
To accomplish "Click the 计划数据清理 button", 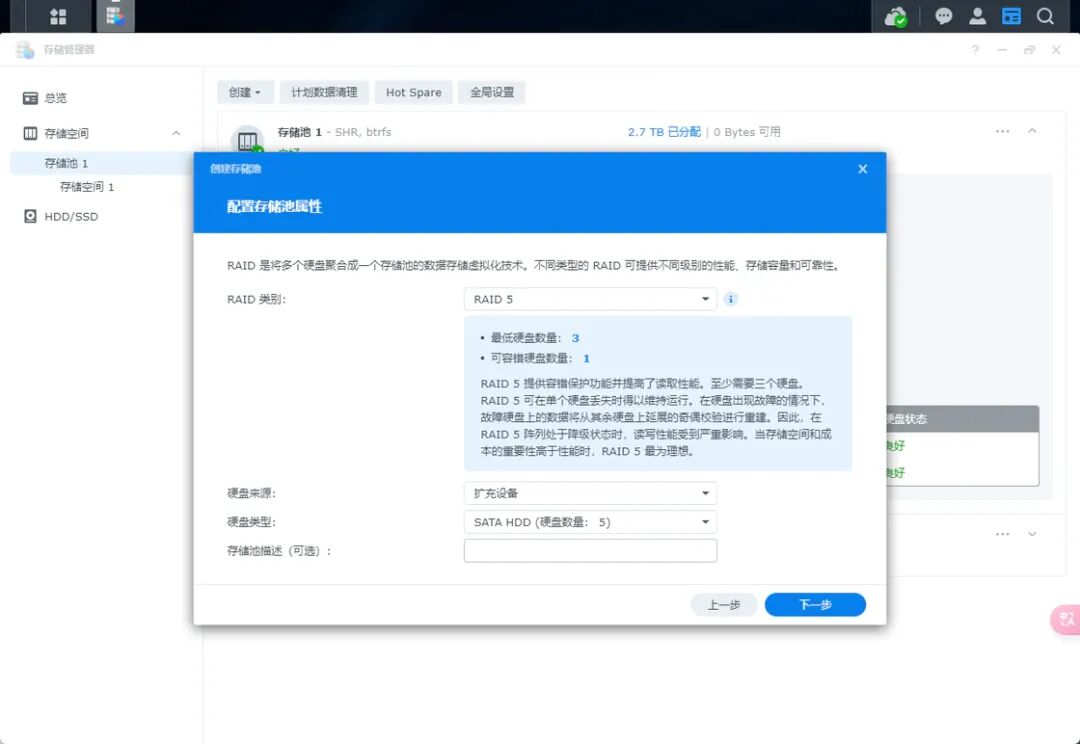I will click(324, 92).
